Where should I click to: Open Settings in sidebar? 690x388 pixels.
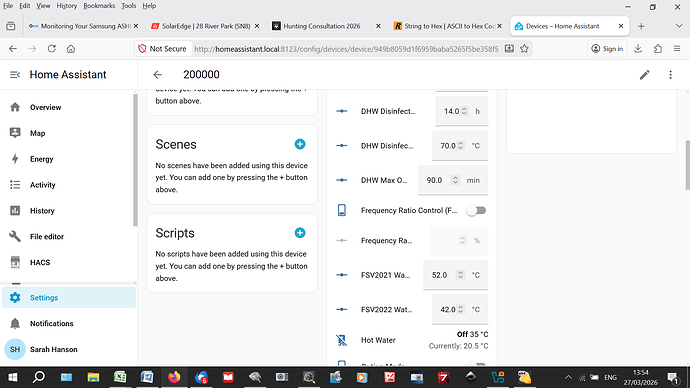(69, 298)
